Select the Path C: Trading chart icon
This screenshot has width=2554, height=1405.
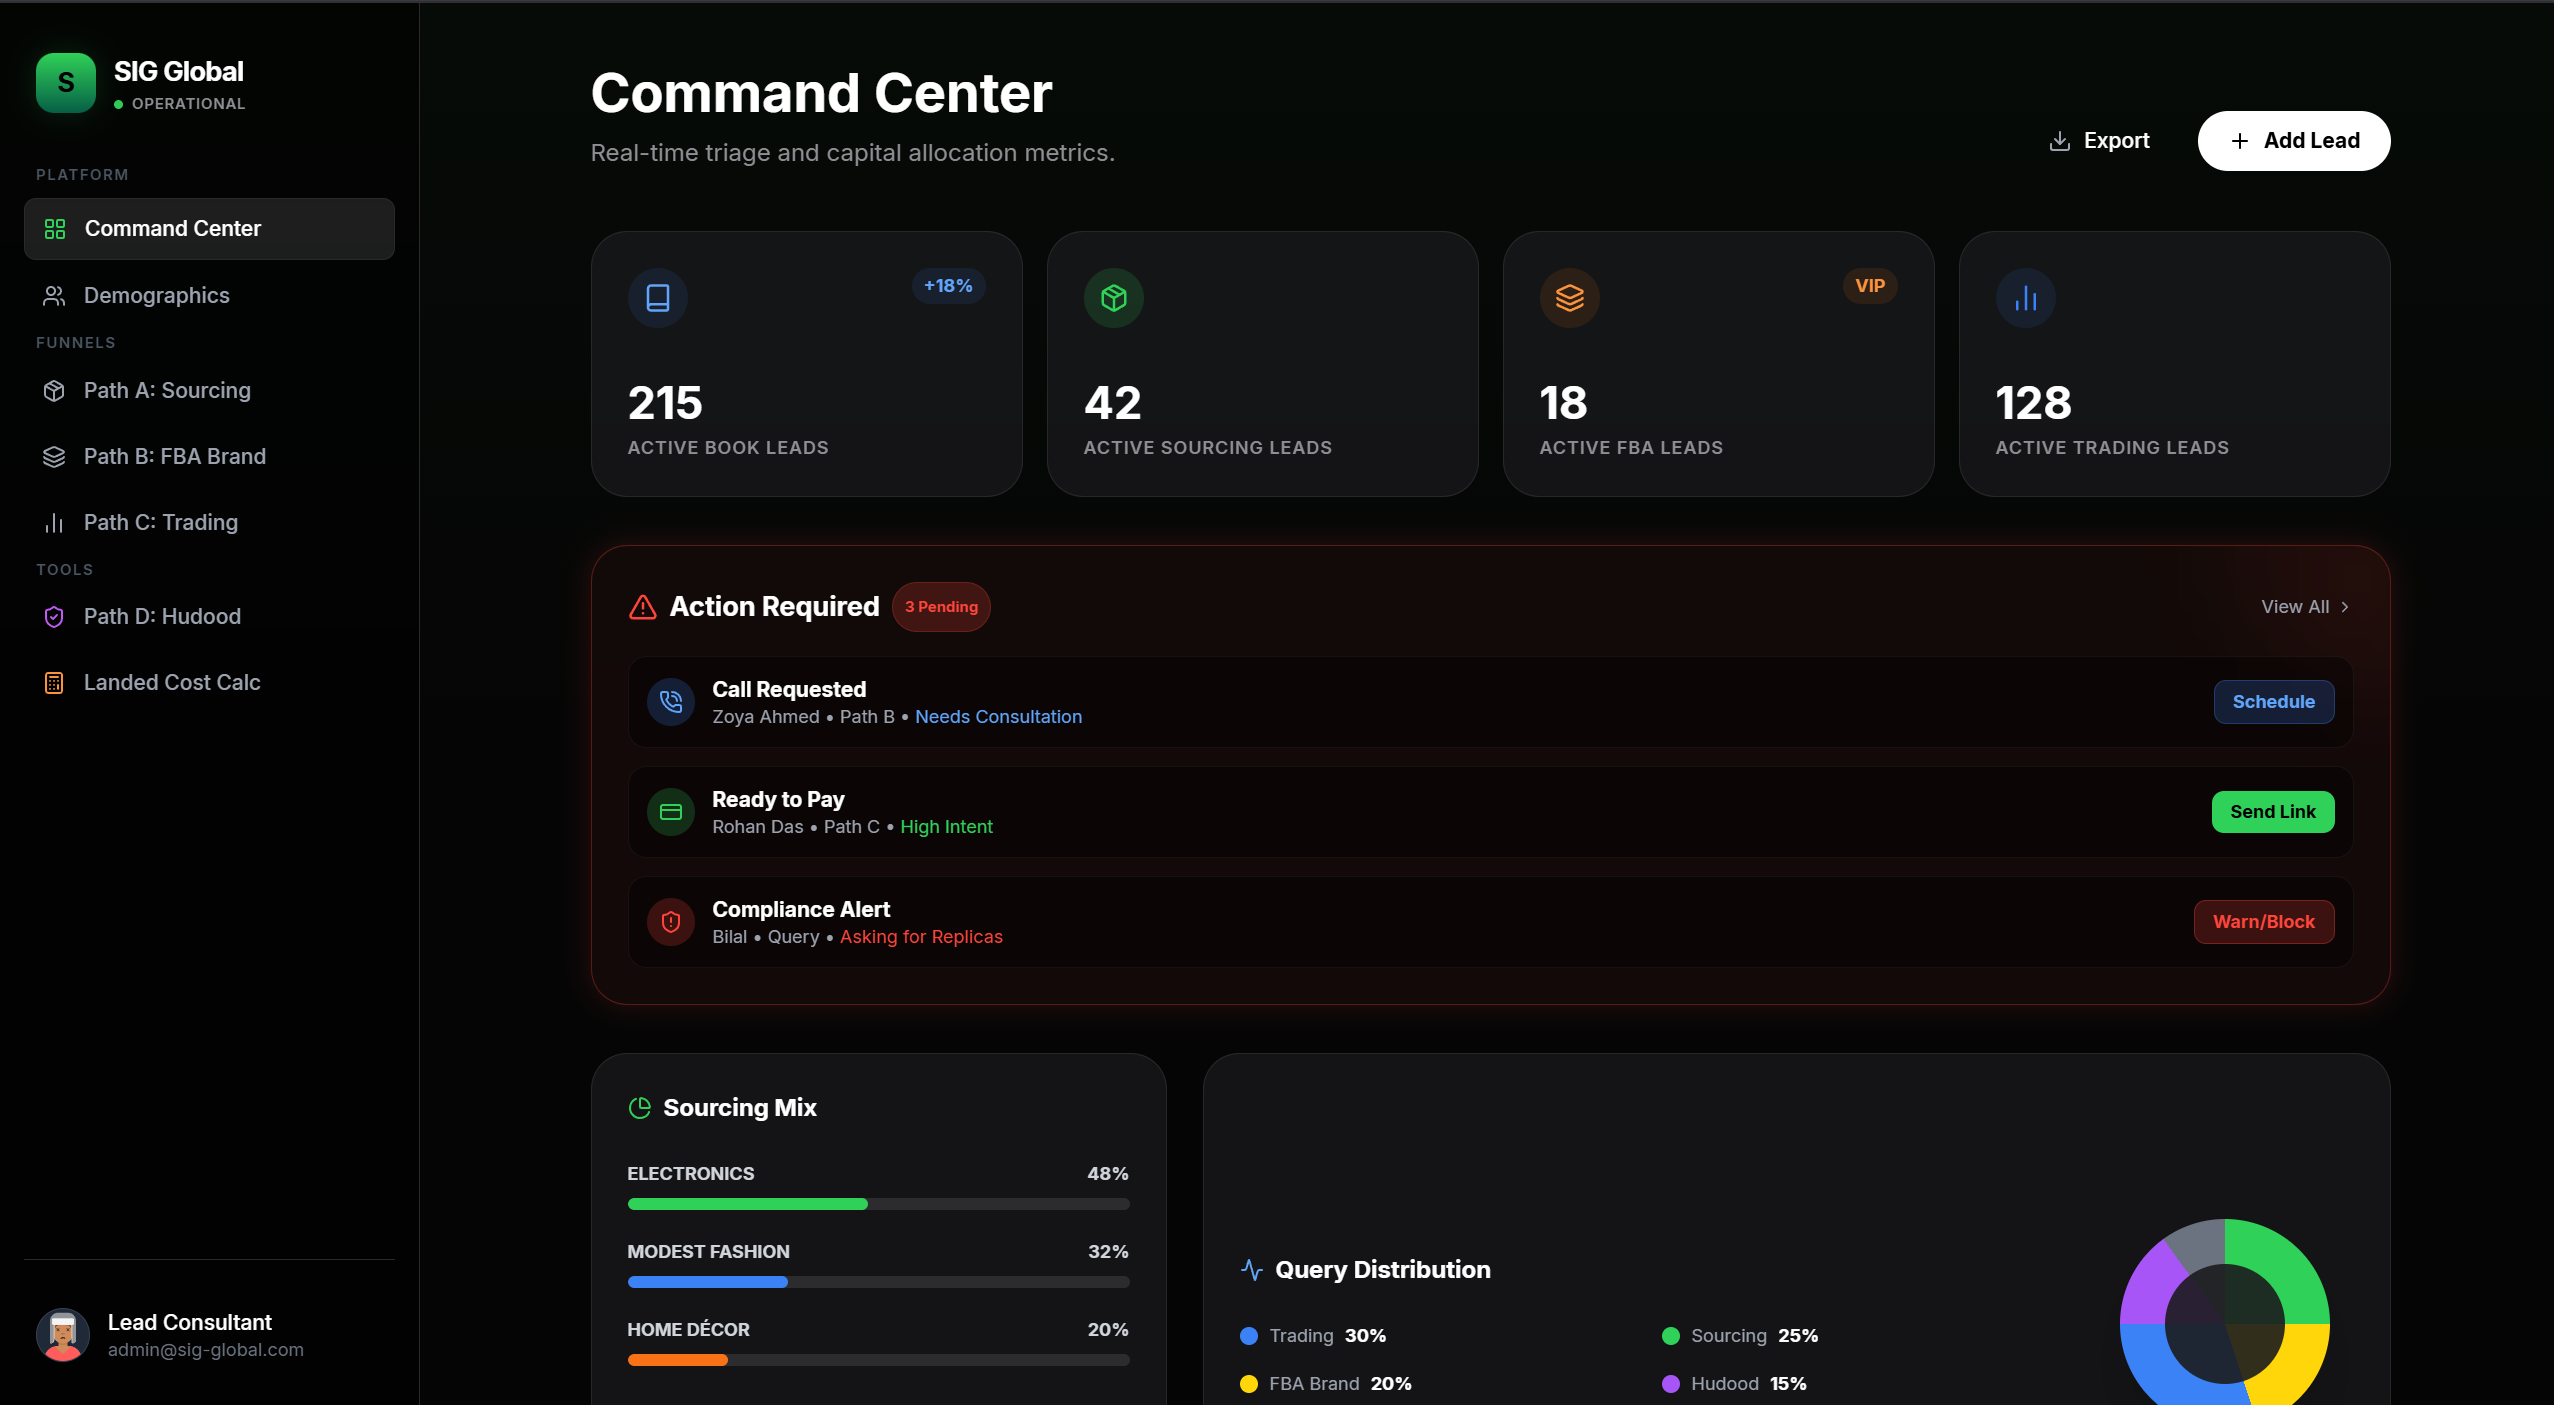[55, 522]
